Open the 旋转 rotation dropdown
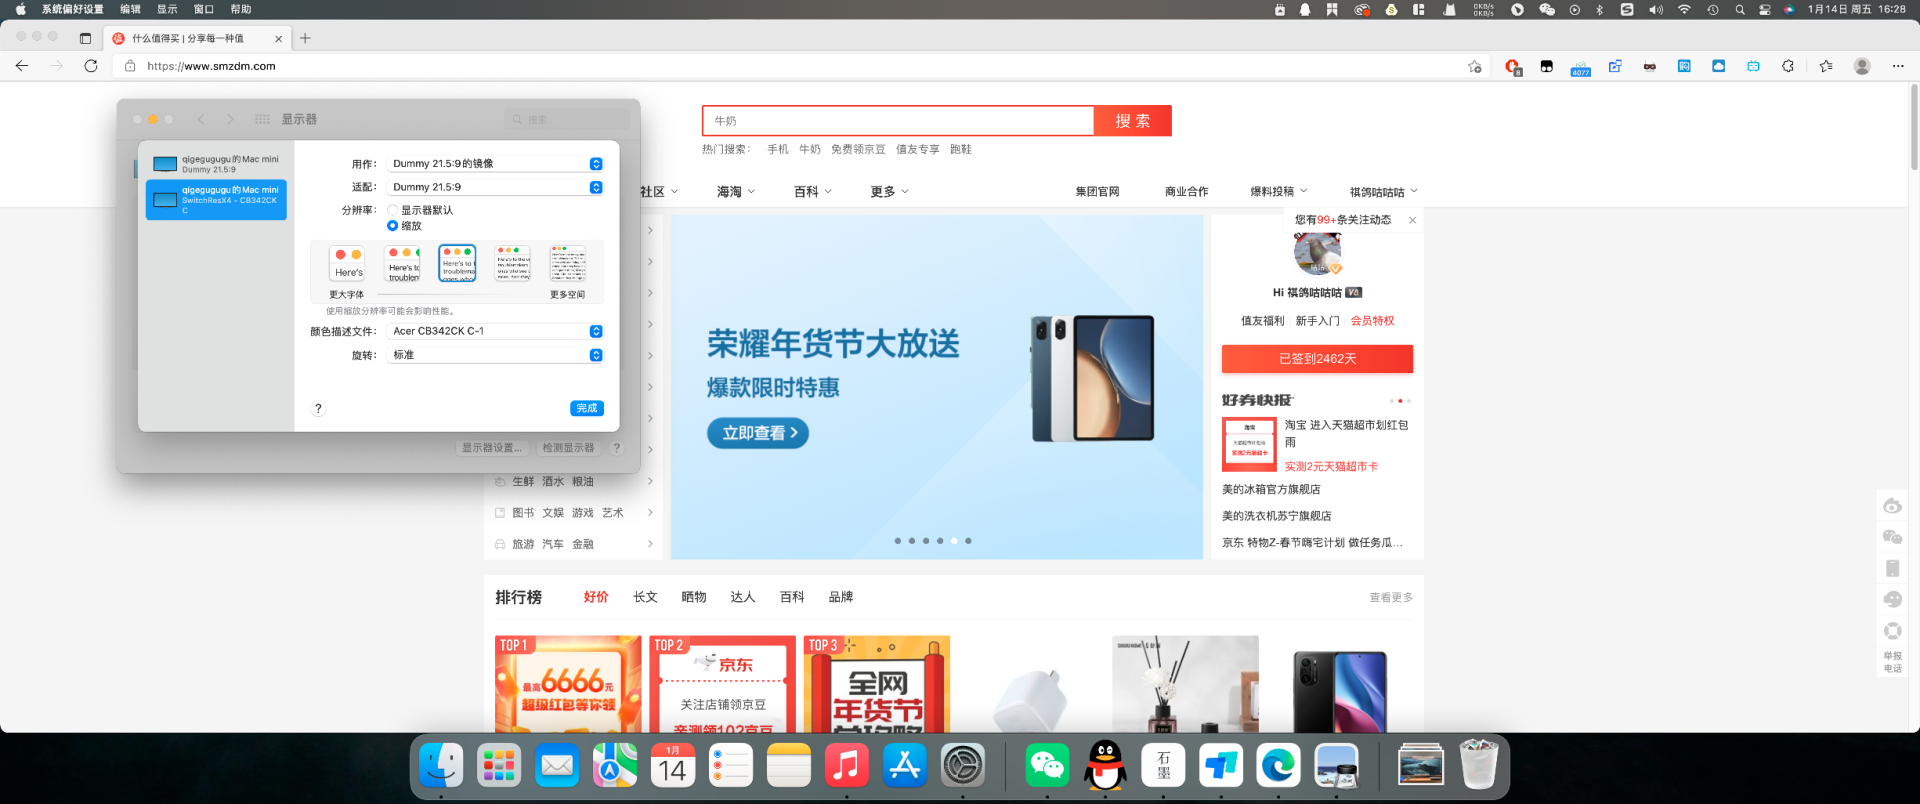This screenshot has height=804, width=1920. [x=496, y=355]
